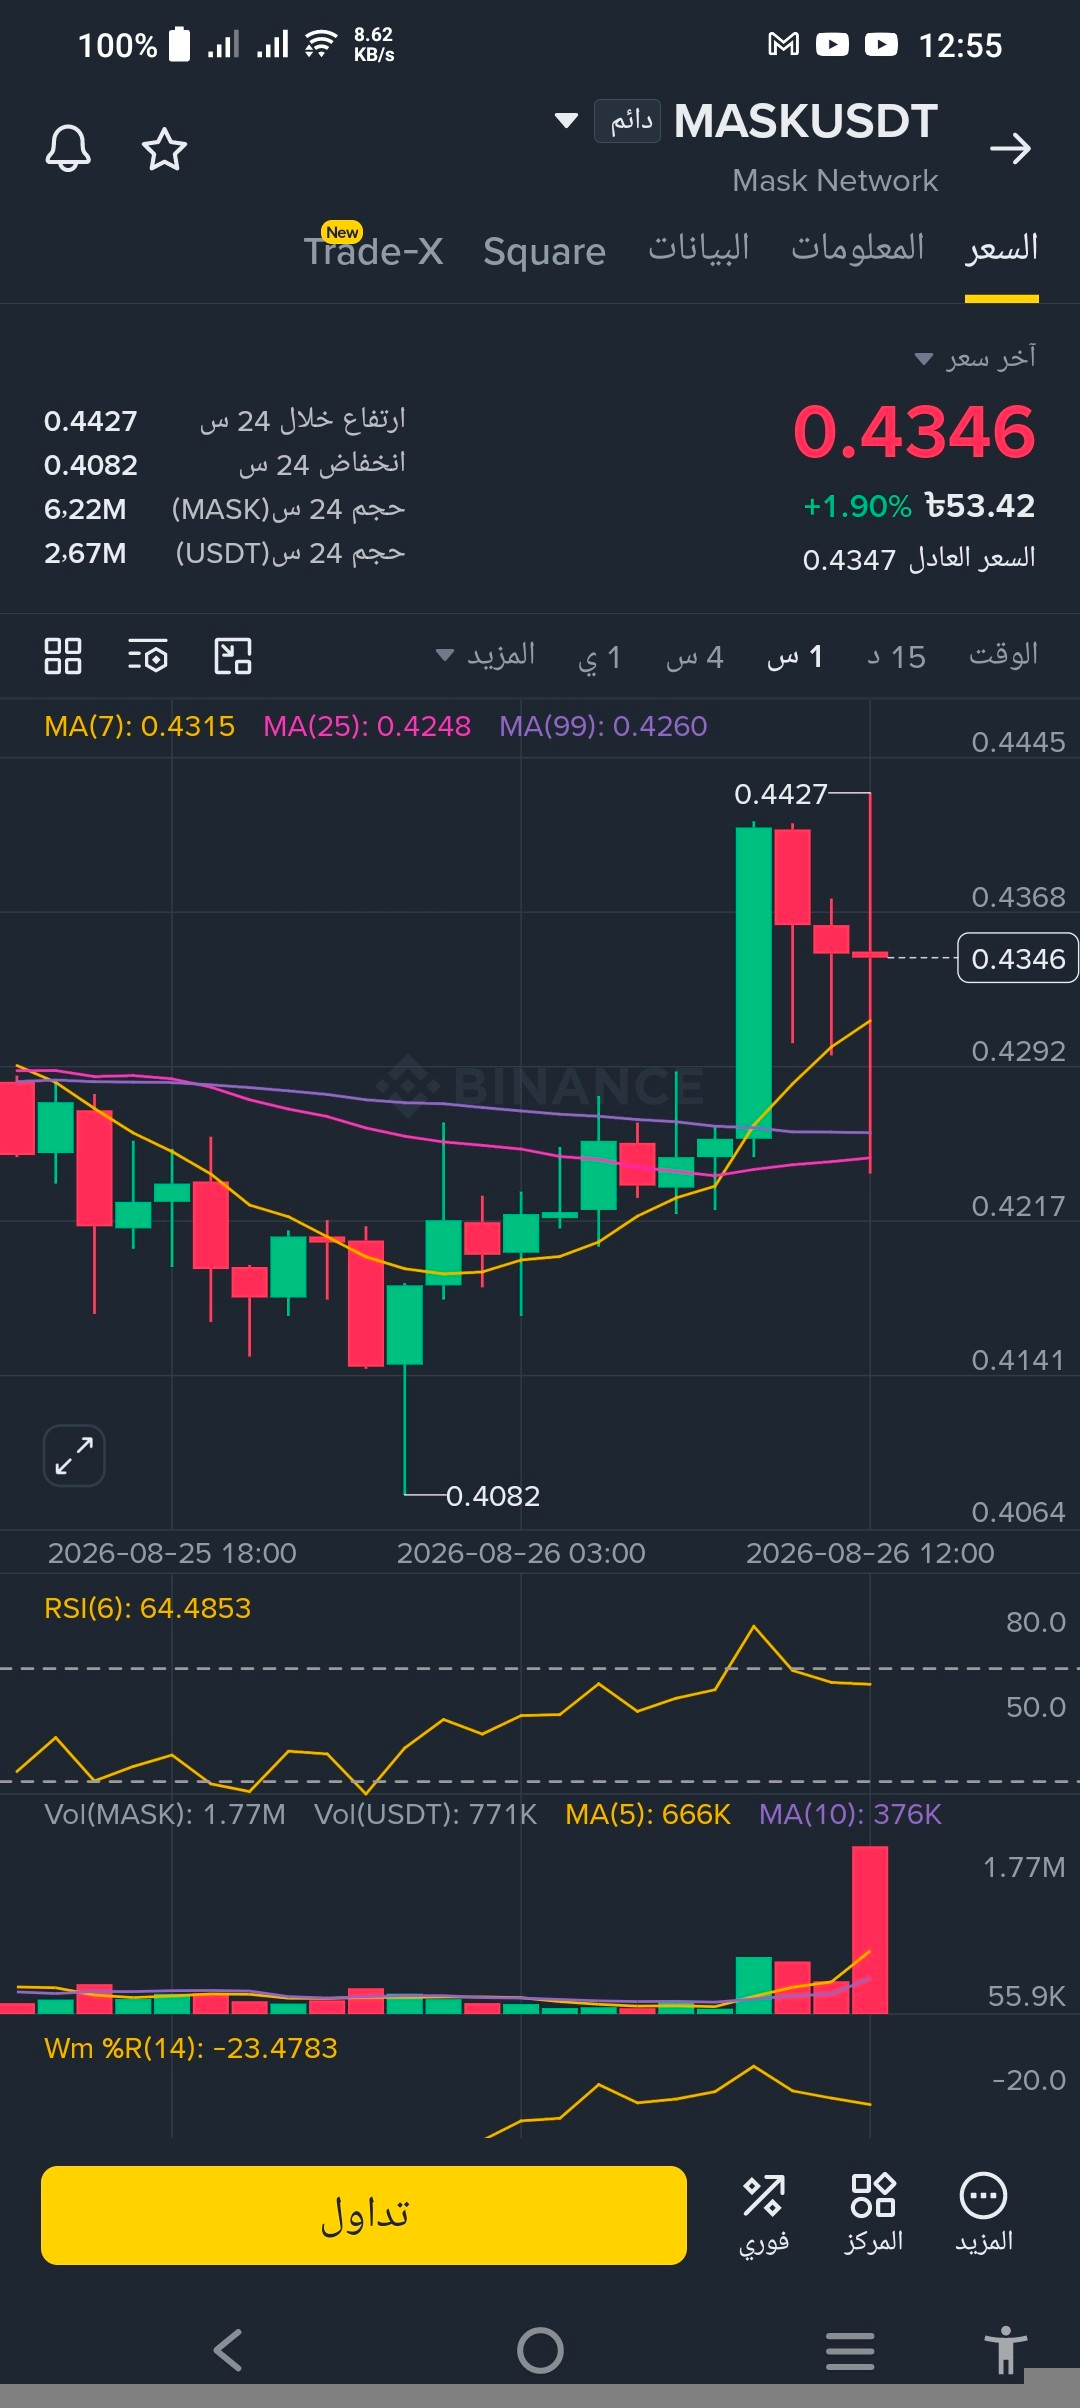Open the chart indicator settings icon
The image size is (1080, 2408).
click(x=148, y=656)
